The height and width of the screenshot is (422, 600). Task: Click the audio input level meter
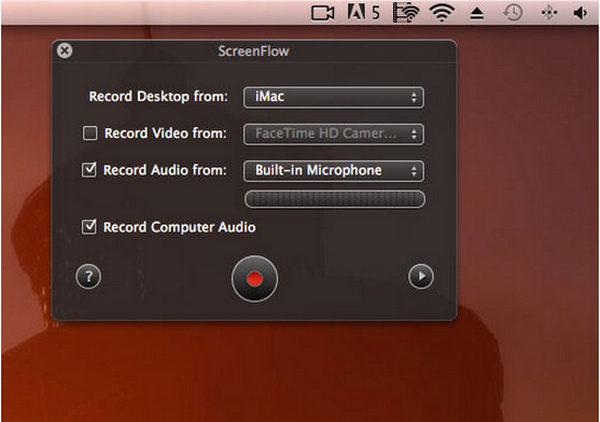[334, 199]
